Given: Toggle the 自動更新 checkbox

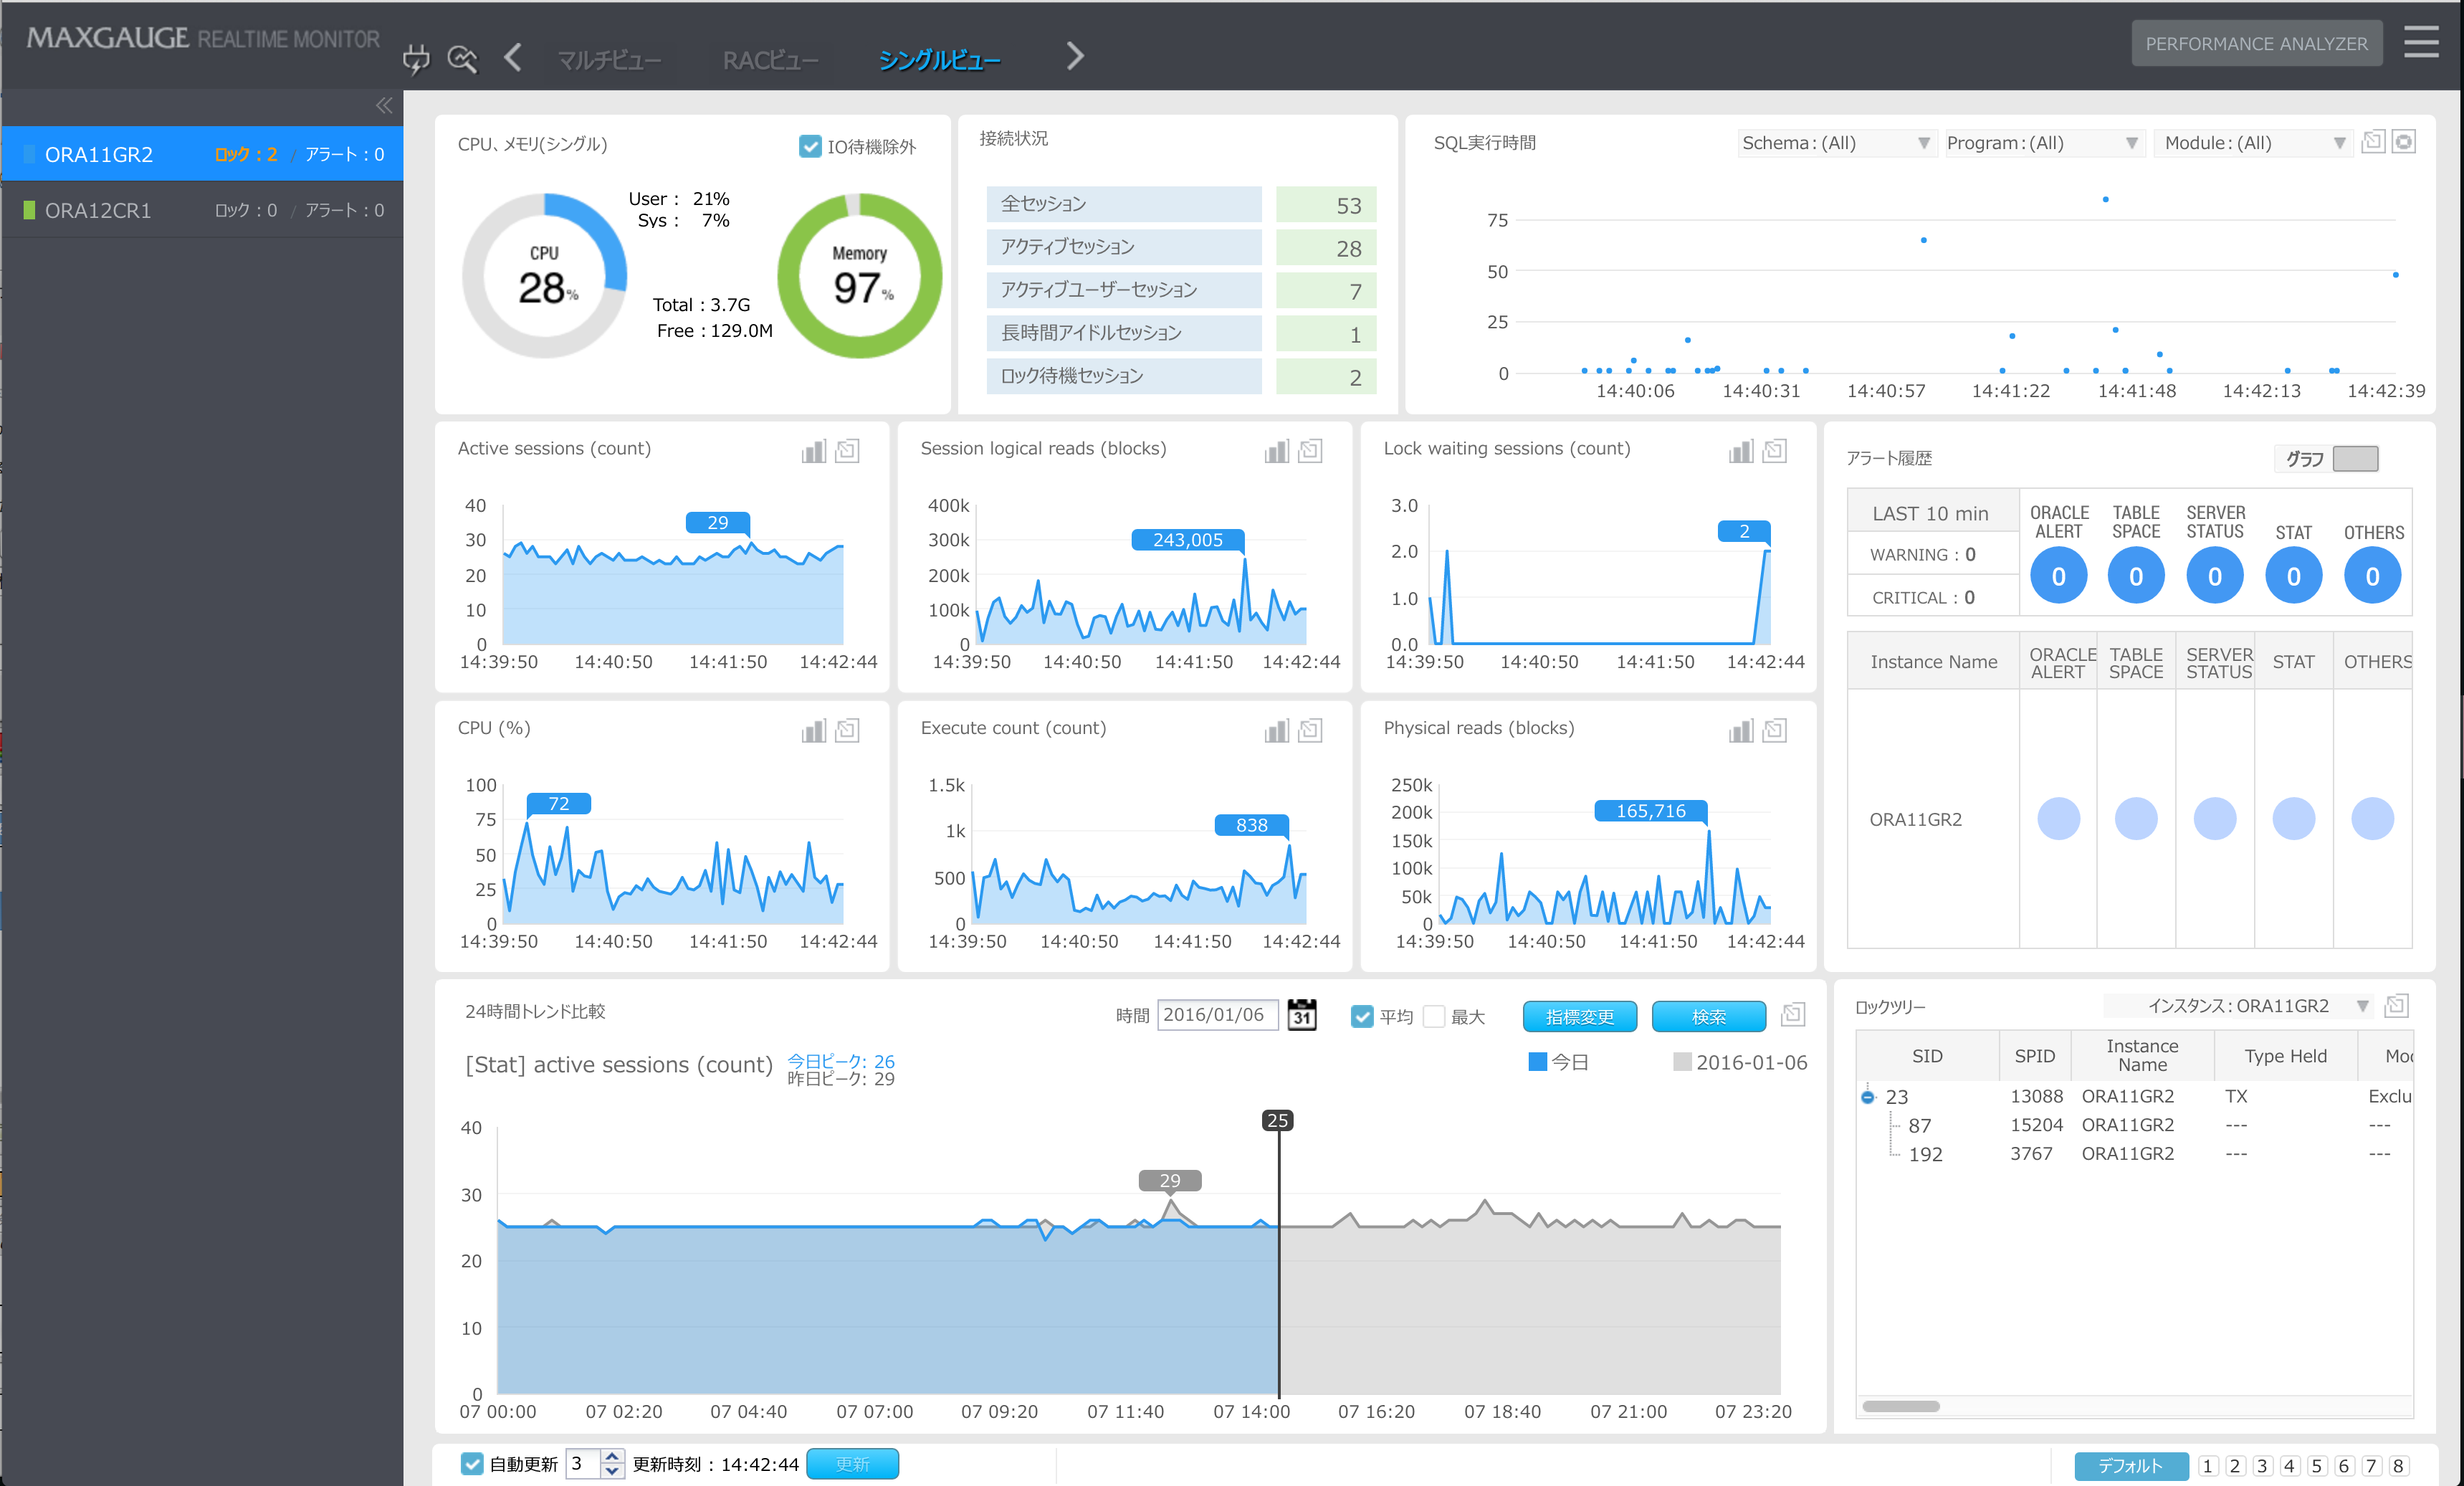Looking at the screenshot, I should point(472,1463).
